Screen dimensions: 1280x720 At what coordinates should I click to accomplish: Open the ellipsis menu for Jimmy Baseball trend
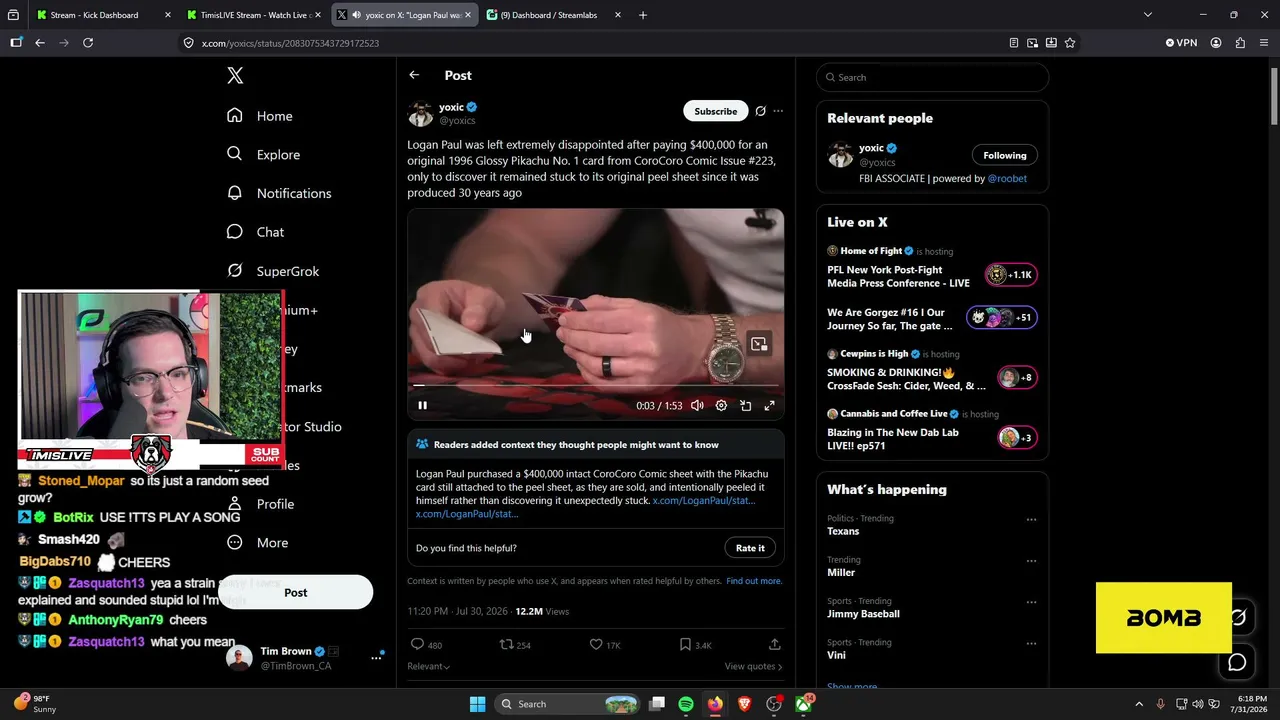click(x=1031, y=603)
